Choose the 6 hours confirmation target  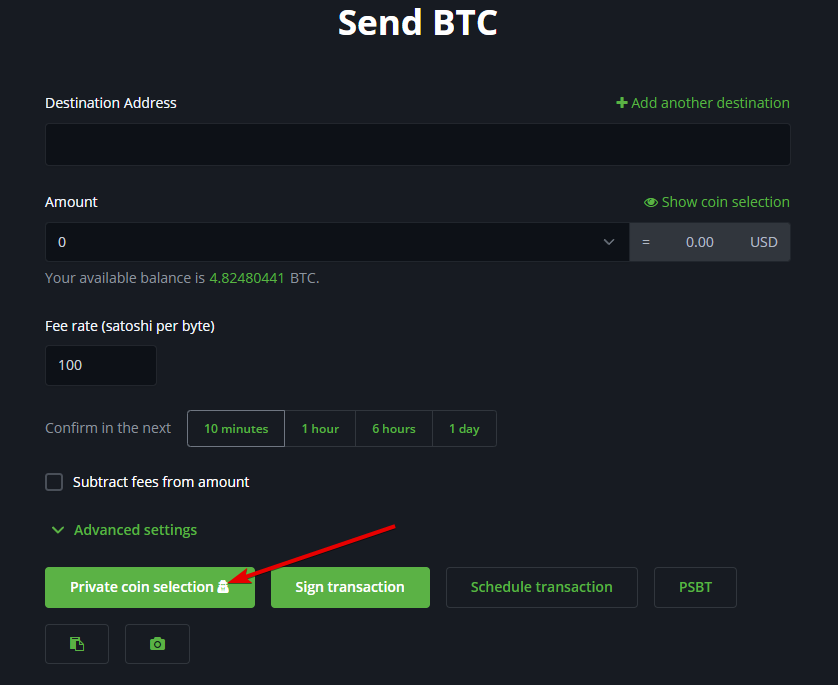[394, 429]
